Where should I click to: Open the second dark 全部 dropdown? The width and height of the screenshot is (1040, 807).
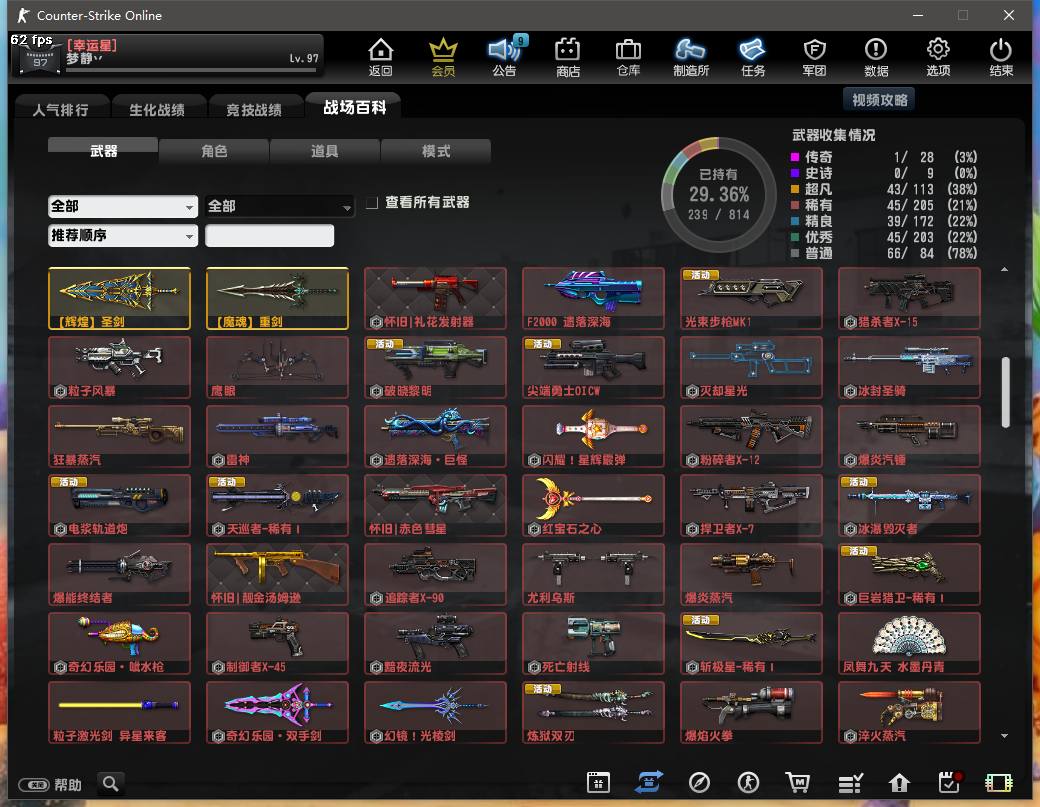pos(279,206)
